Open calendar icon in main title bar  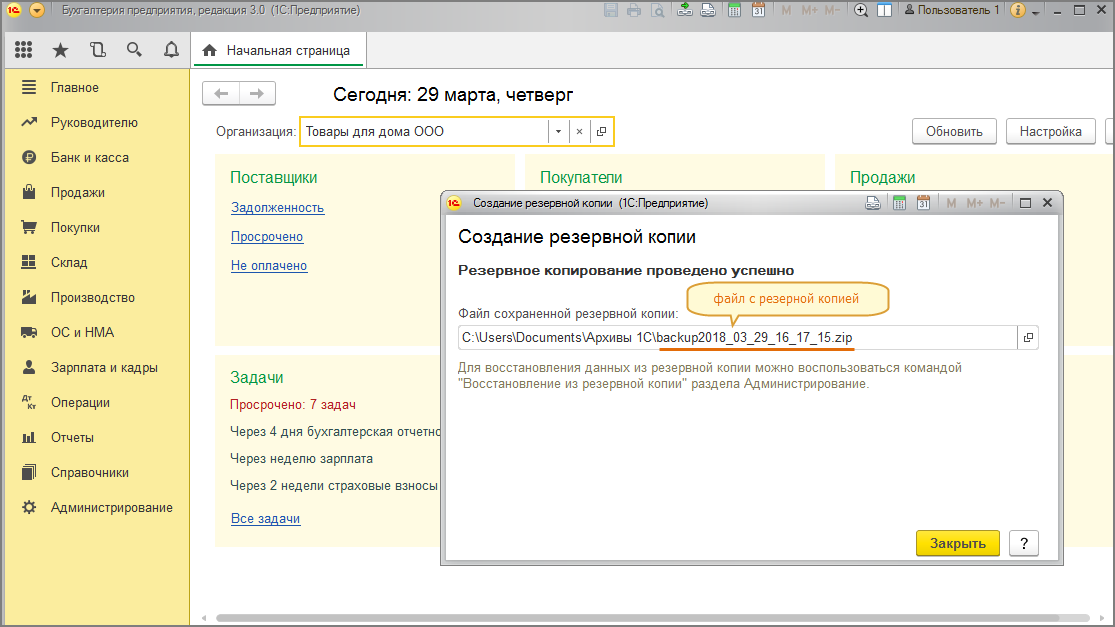pos(759,10)
